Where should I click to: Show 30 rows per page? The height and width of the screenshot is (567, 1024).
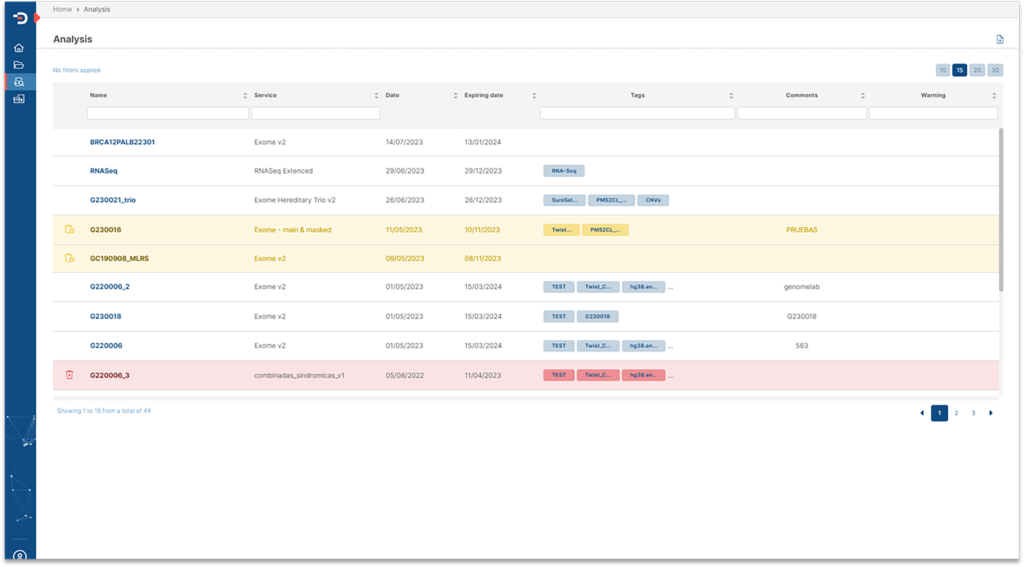[995, 70]
